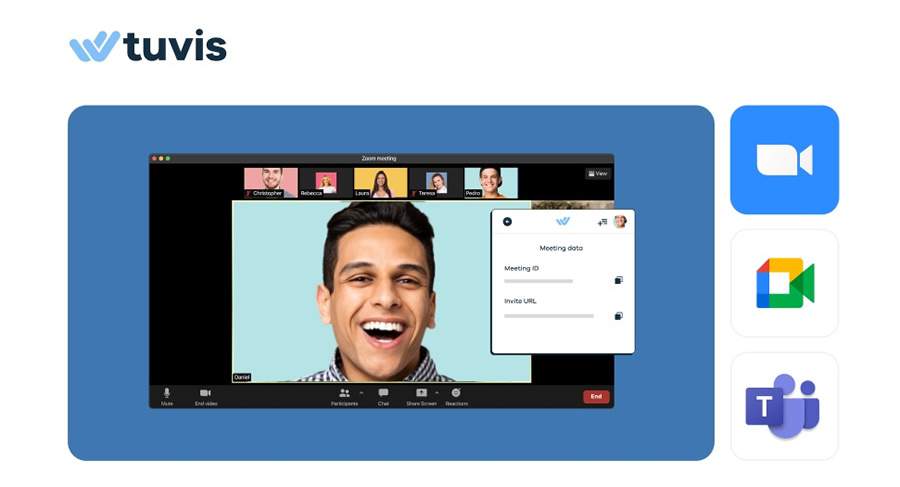Select Laura's video thumbnail
The height and width of the screenshot is (487, 900).
pyautogui.click(x=381, y=183)
